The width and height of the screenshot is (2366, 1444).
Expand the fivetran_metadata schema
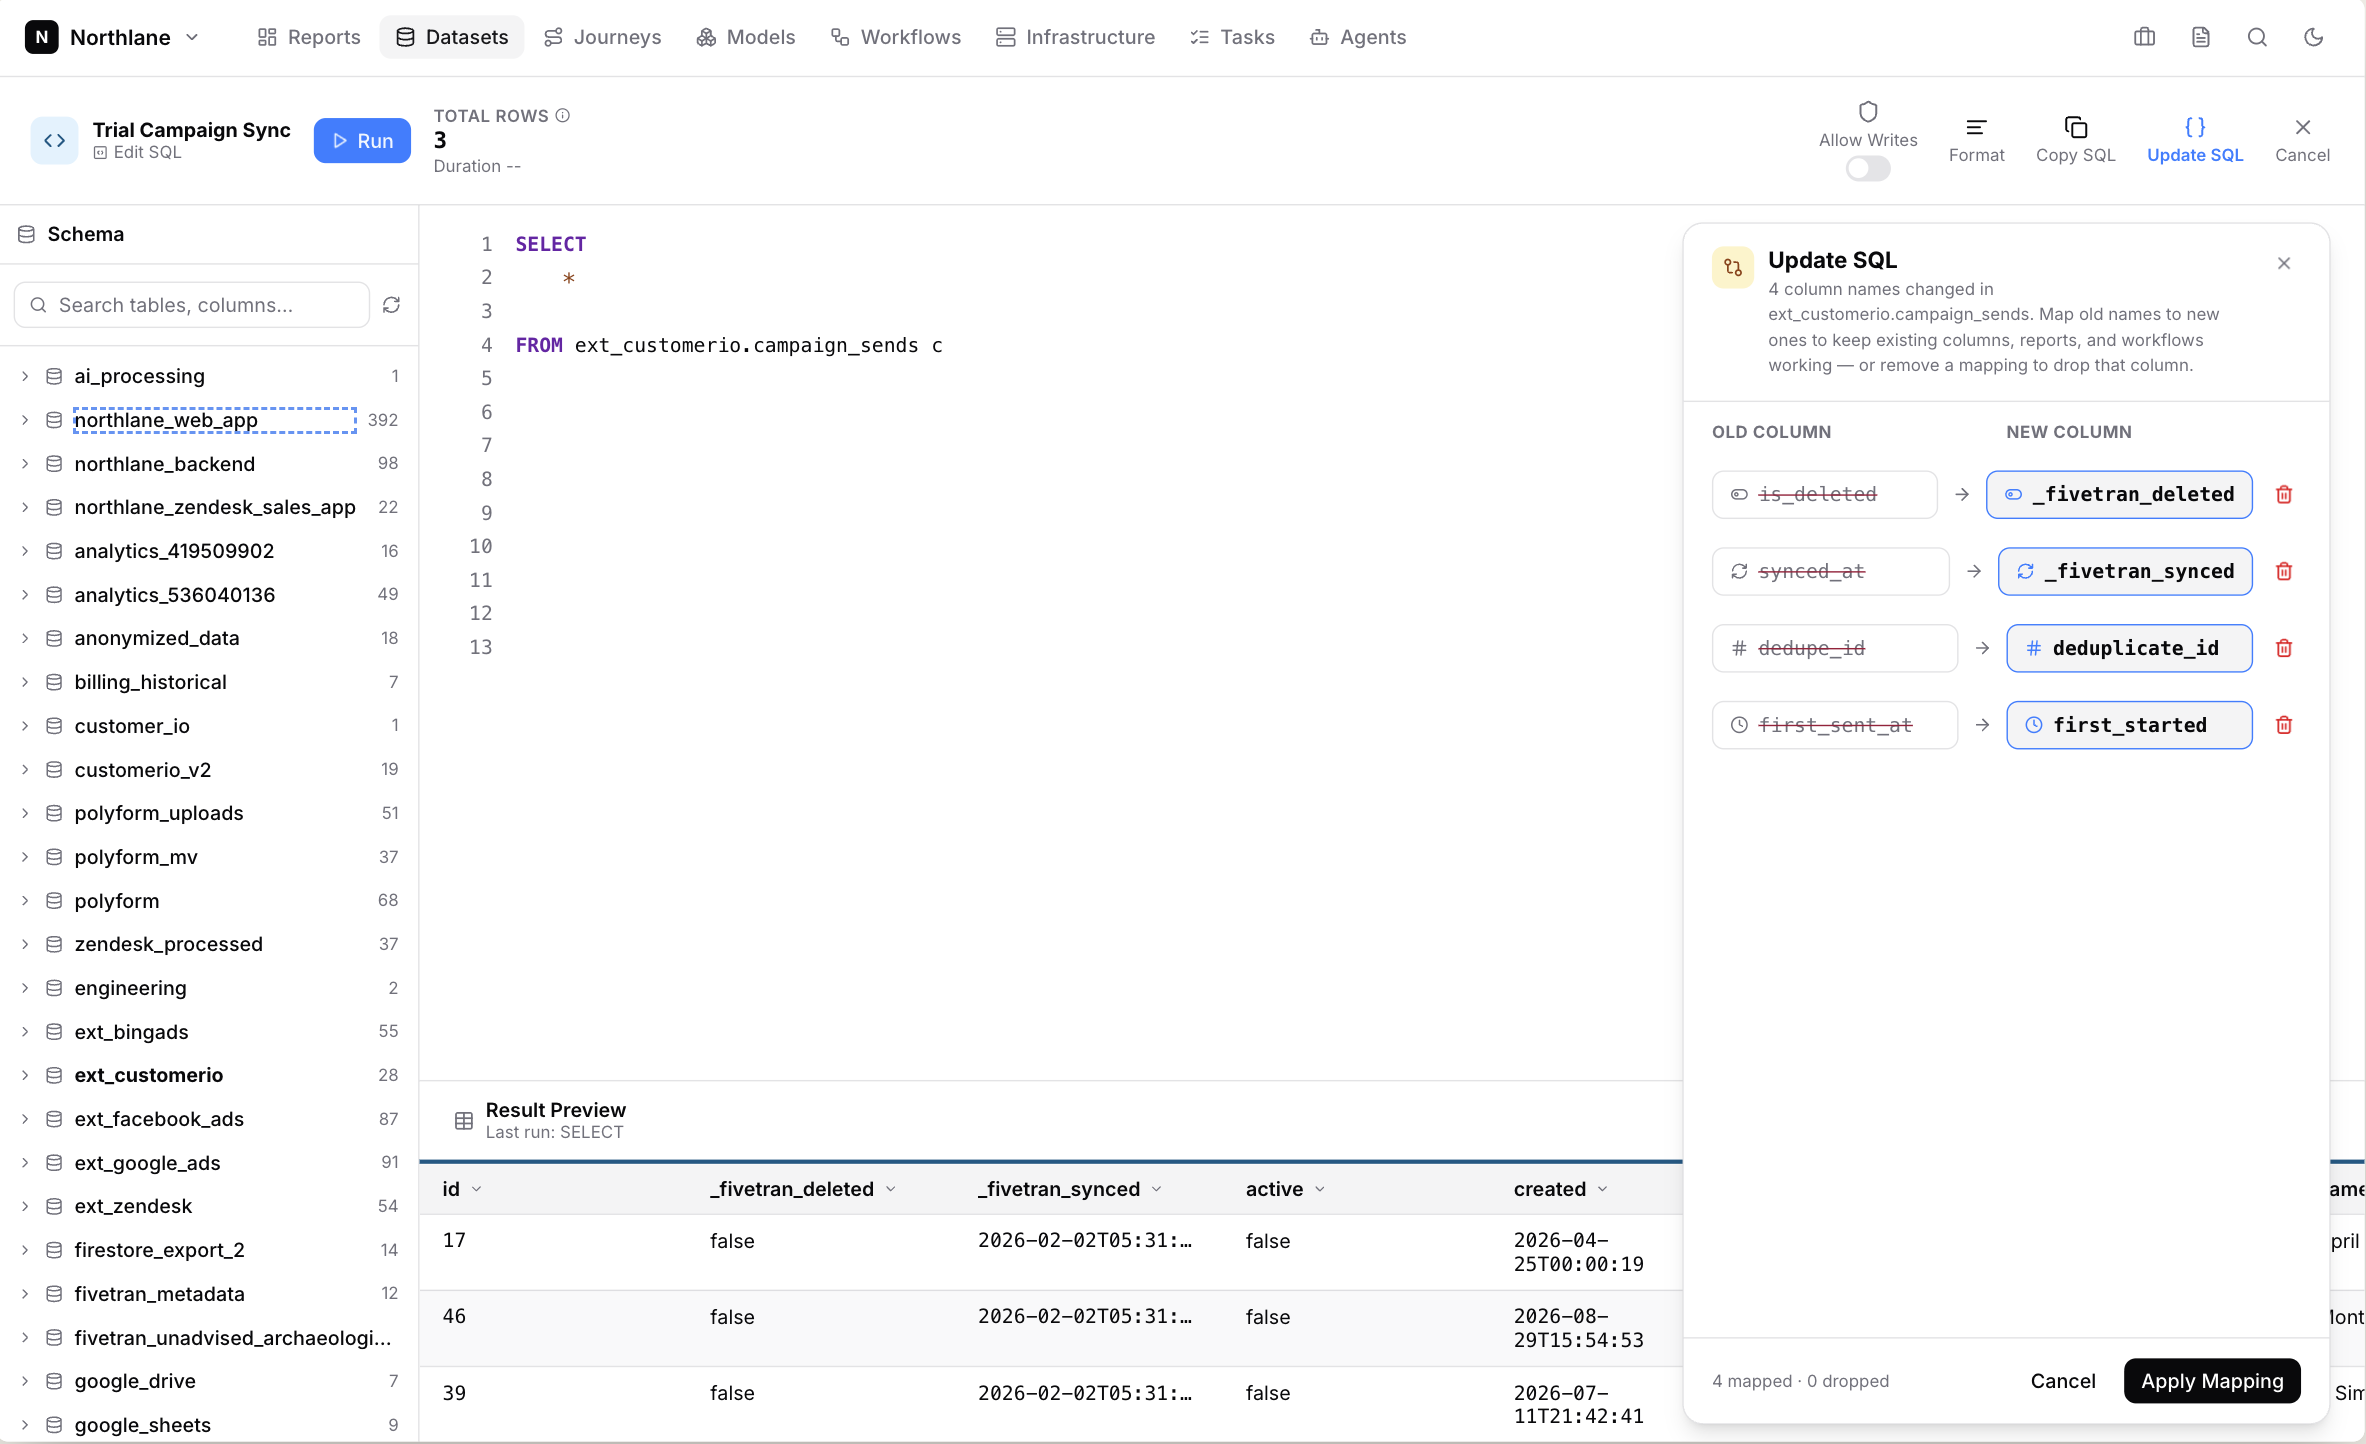pos(25,1294)
